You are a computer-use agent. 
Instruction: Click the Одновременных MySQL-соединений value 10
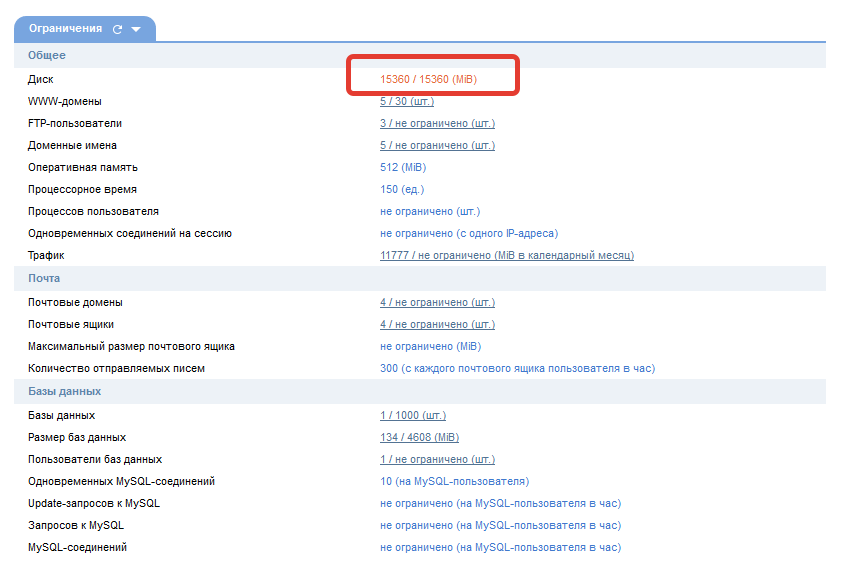(x=454, y=482)
